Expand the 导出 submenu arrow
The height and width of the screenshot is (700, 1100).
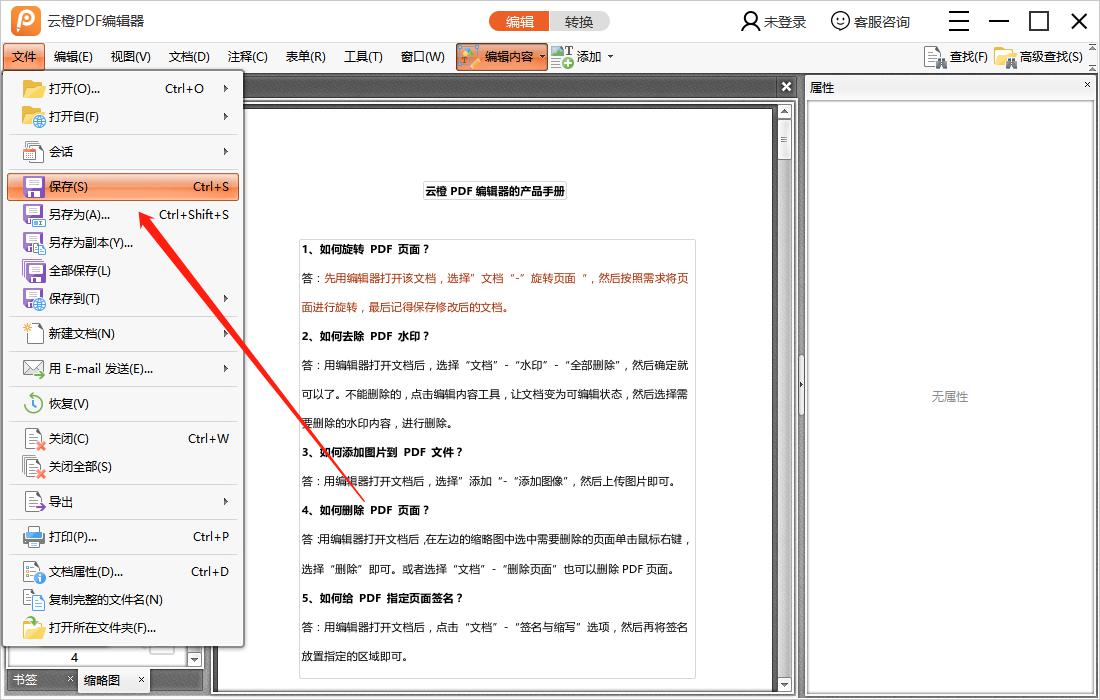coord(226,502)
